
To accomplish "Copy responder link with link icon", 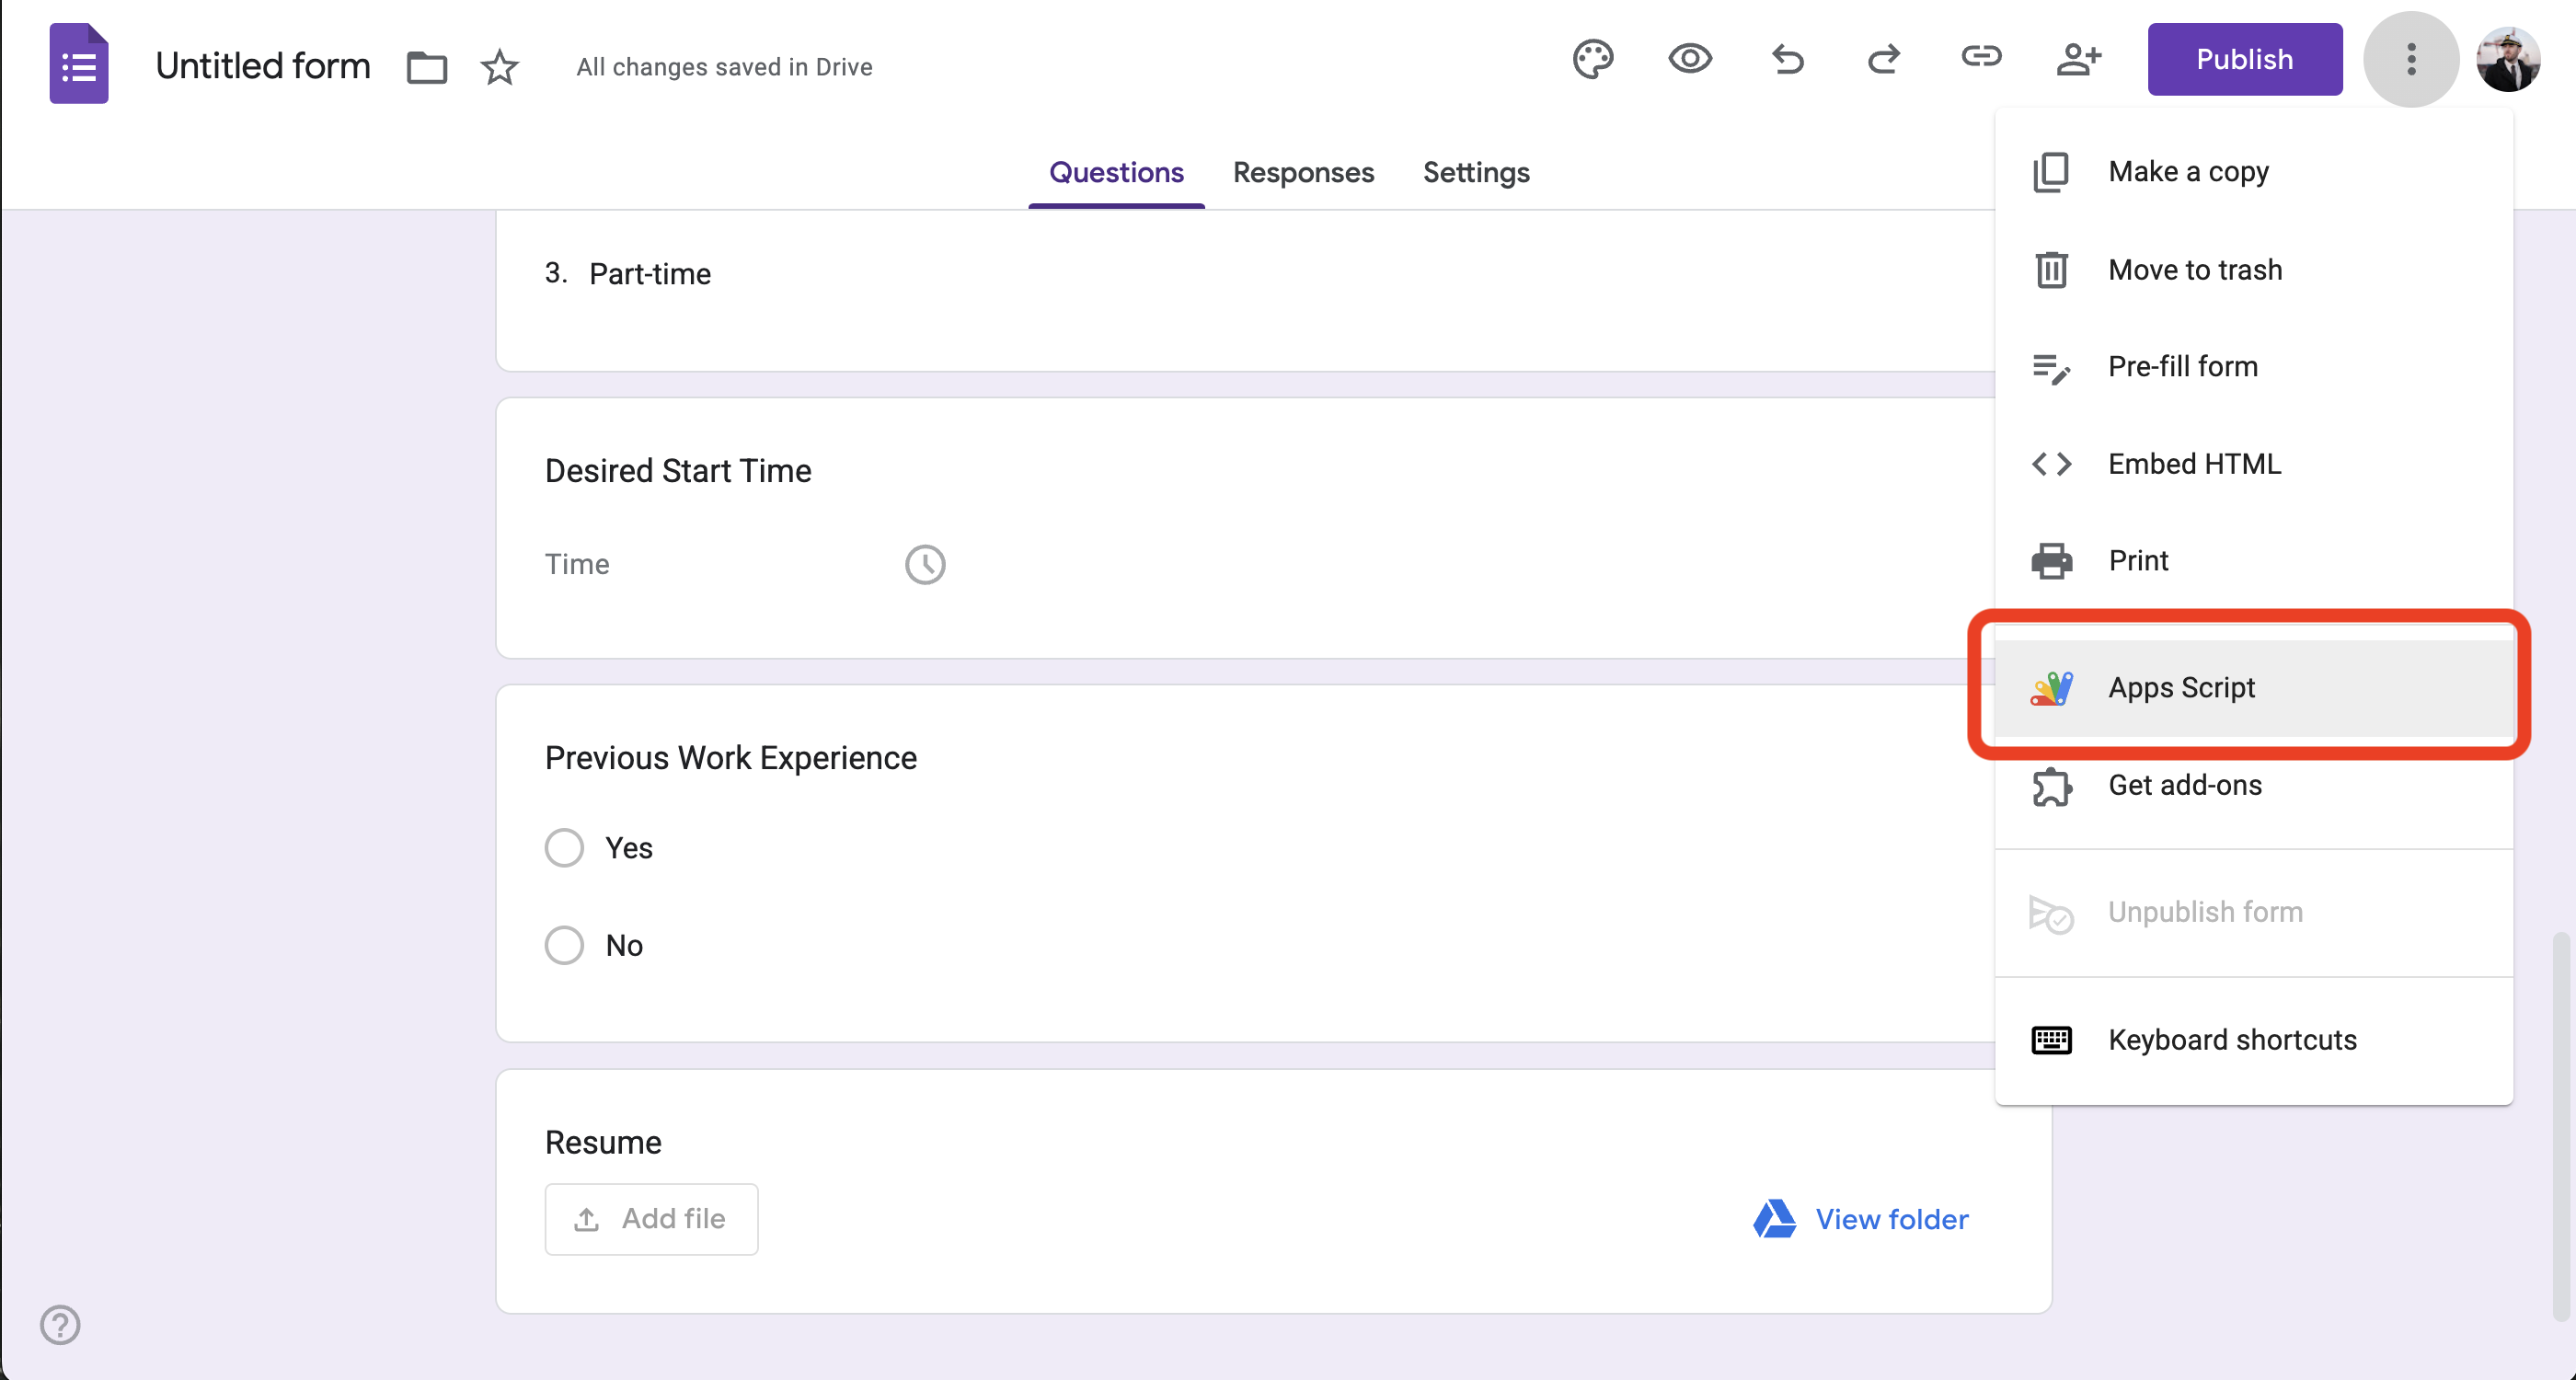I will [x=1980, y=57].
